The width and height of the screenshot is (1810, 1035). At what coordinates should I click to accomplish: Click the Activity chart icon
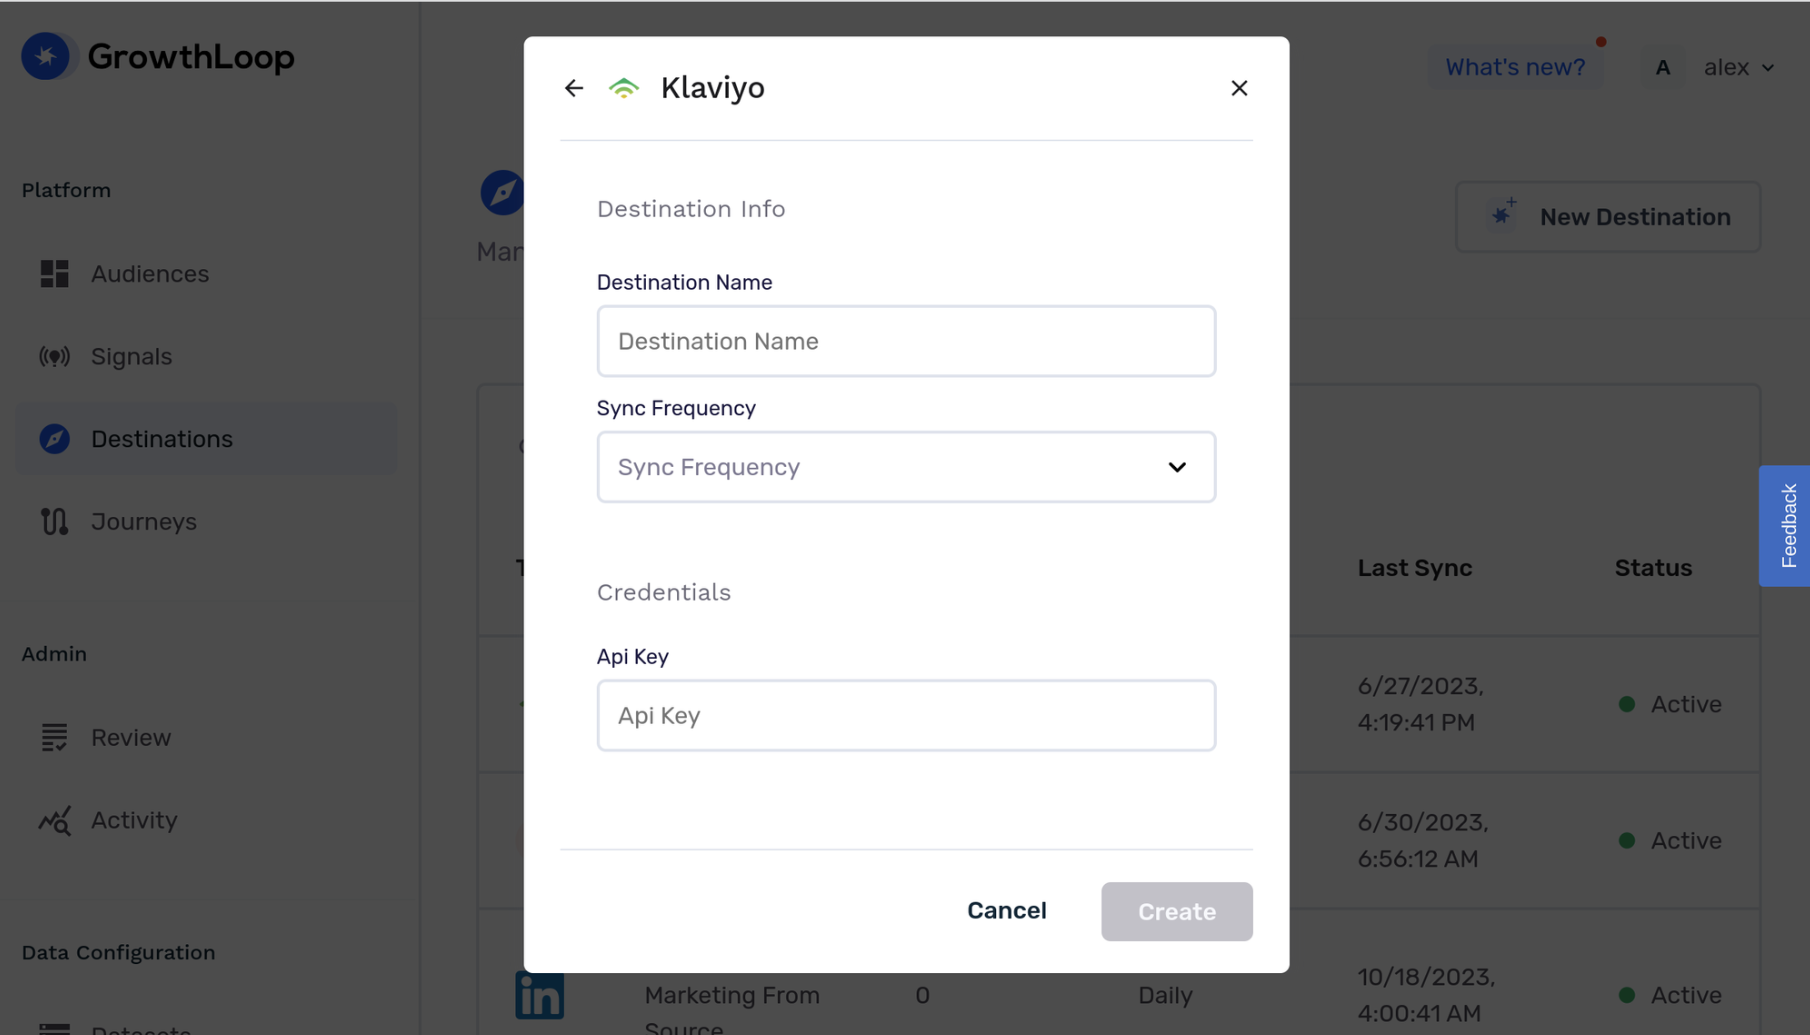click(54, 820)
